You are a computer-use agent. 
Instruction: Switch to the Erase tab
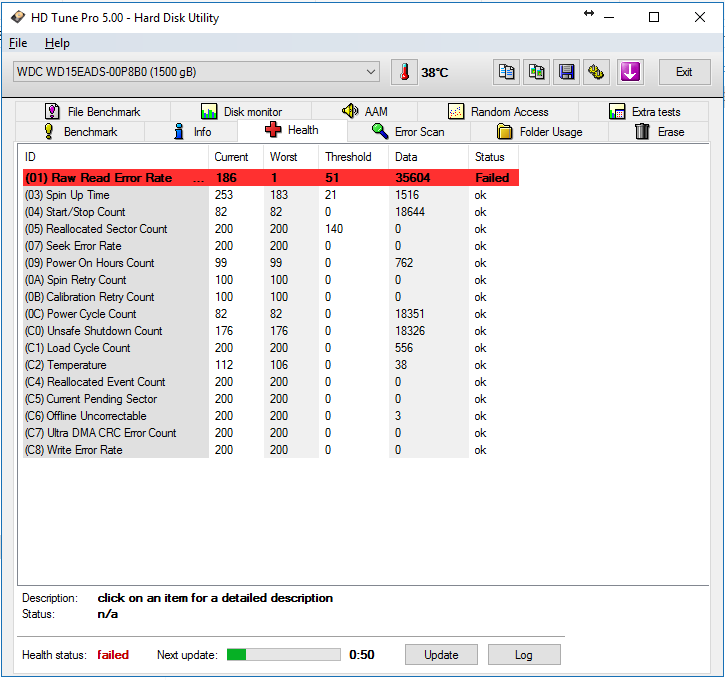point(659,132)
